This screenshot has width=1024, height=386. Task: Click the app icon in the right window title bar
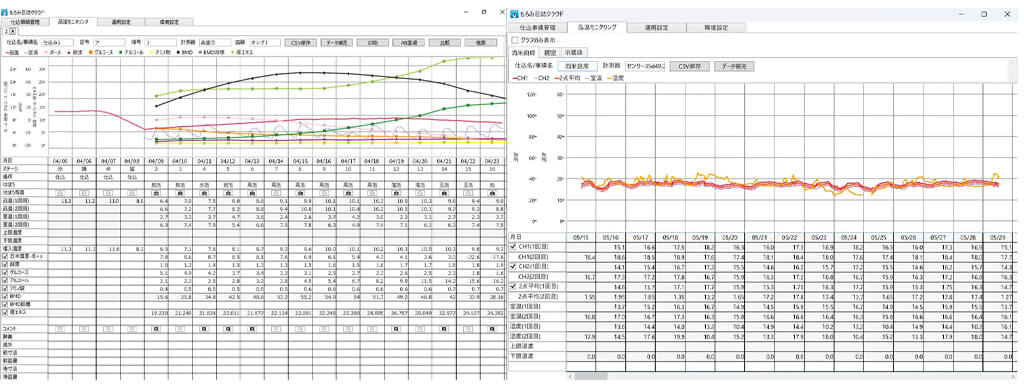pos(515,13)
